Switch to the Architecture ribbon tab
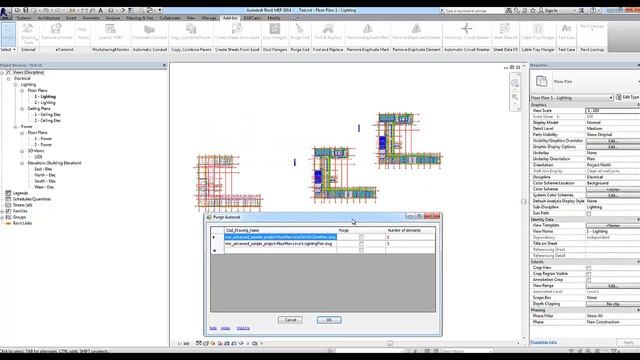 (49, 18)
